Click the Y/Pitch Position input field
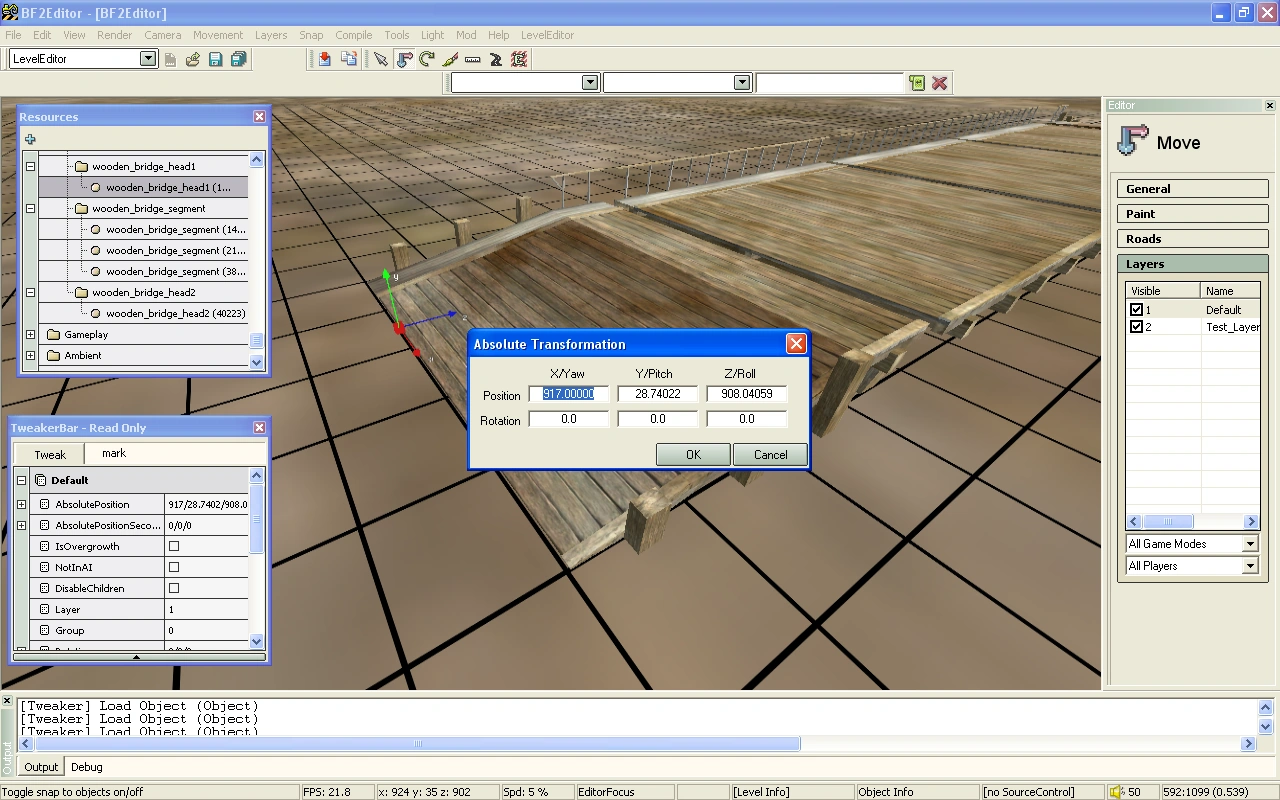This screenshot has height=800, width=1280. pos(657,394)
